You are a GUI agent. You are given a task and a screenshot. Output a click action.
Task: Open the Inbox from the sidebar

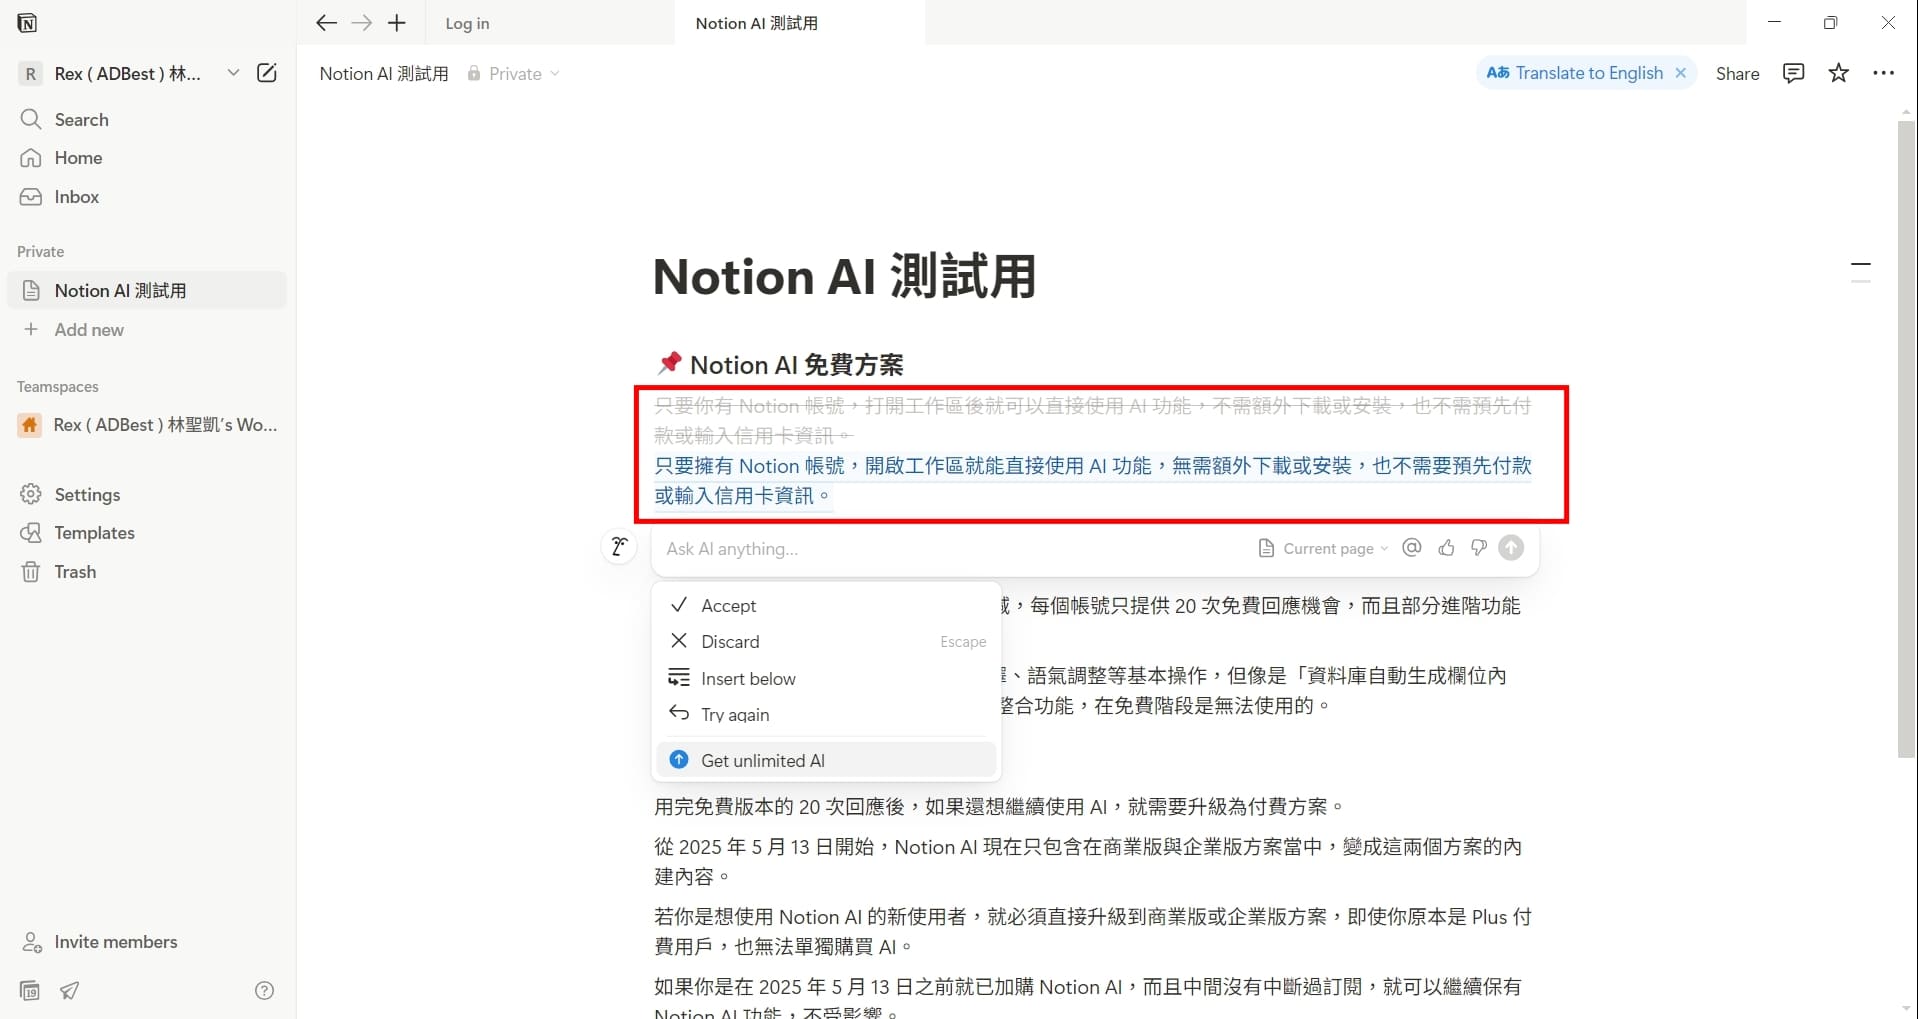tap(75, 197)
